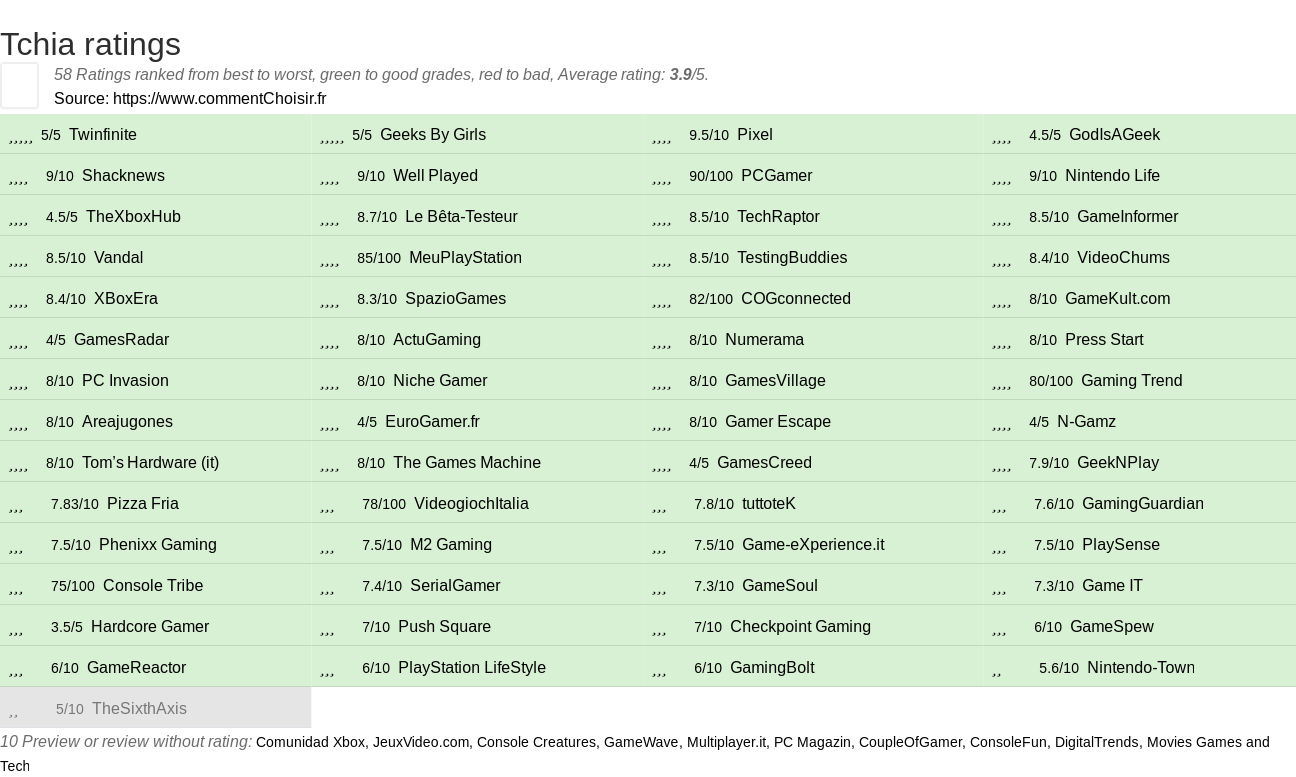Click the GameSpew 6/10 rating
The height and width of the screenshot is (777, 1296).
(1140, 626)
